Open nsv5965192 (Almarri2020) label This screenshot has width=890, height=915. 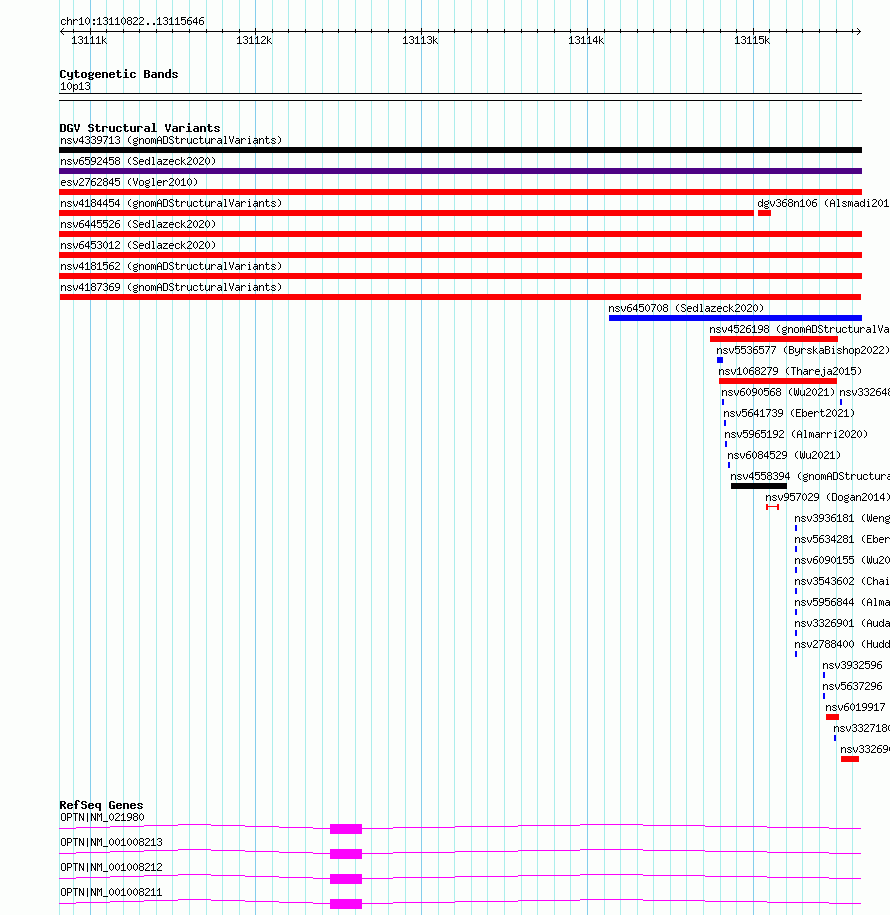tap(796, 434)
